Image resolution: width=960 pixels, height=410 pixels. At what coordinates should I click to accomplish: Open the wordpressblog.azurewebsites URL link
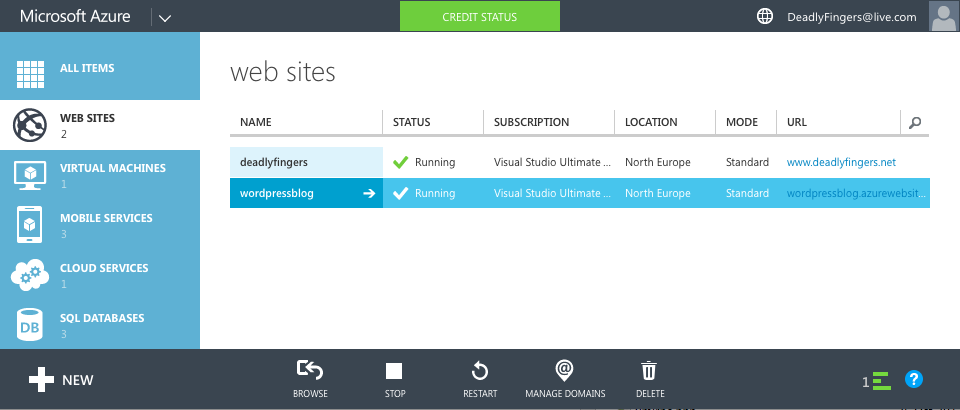pos(856,193)
